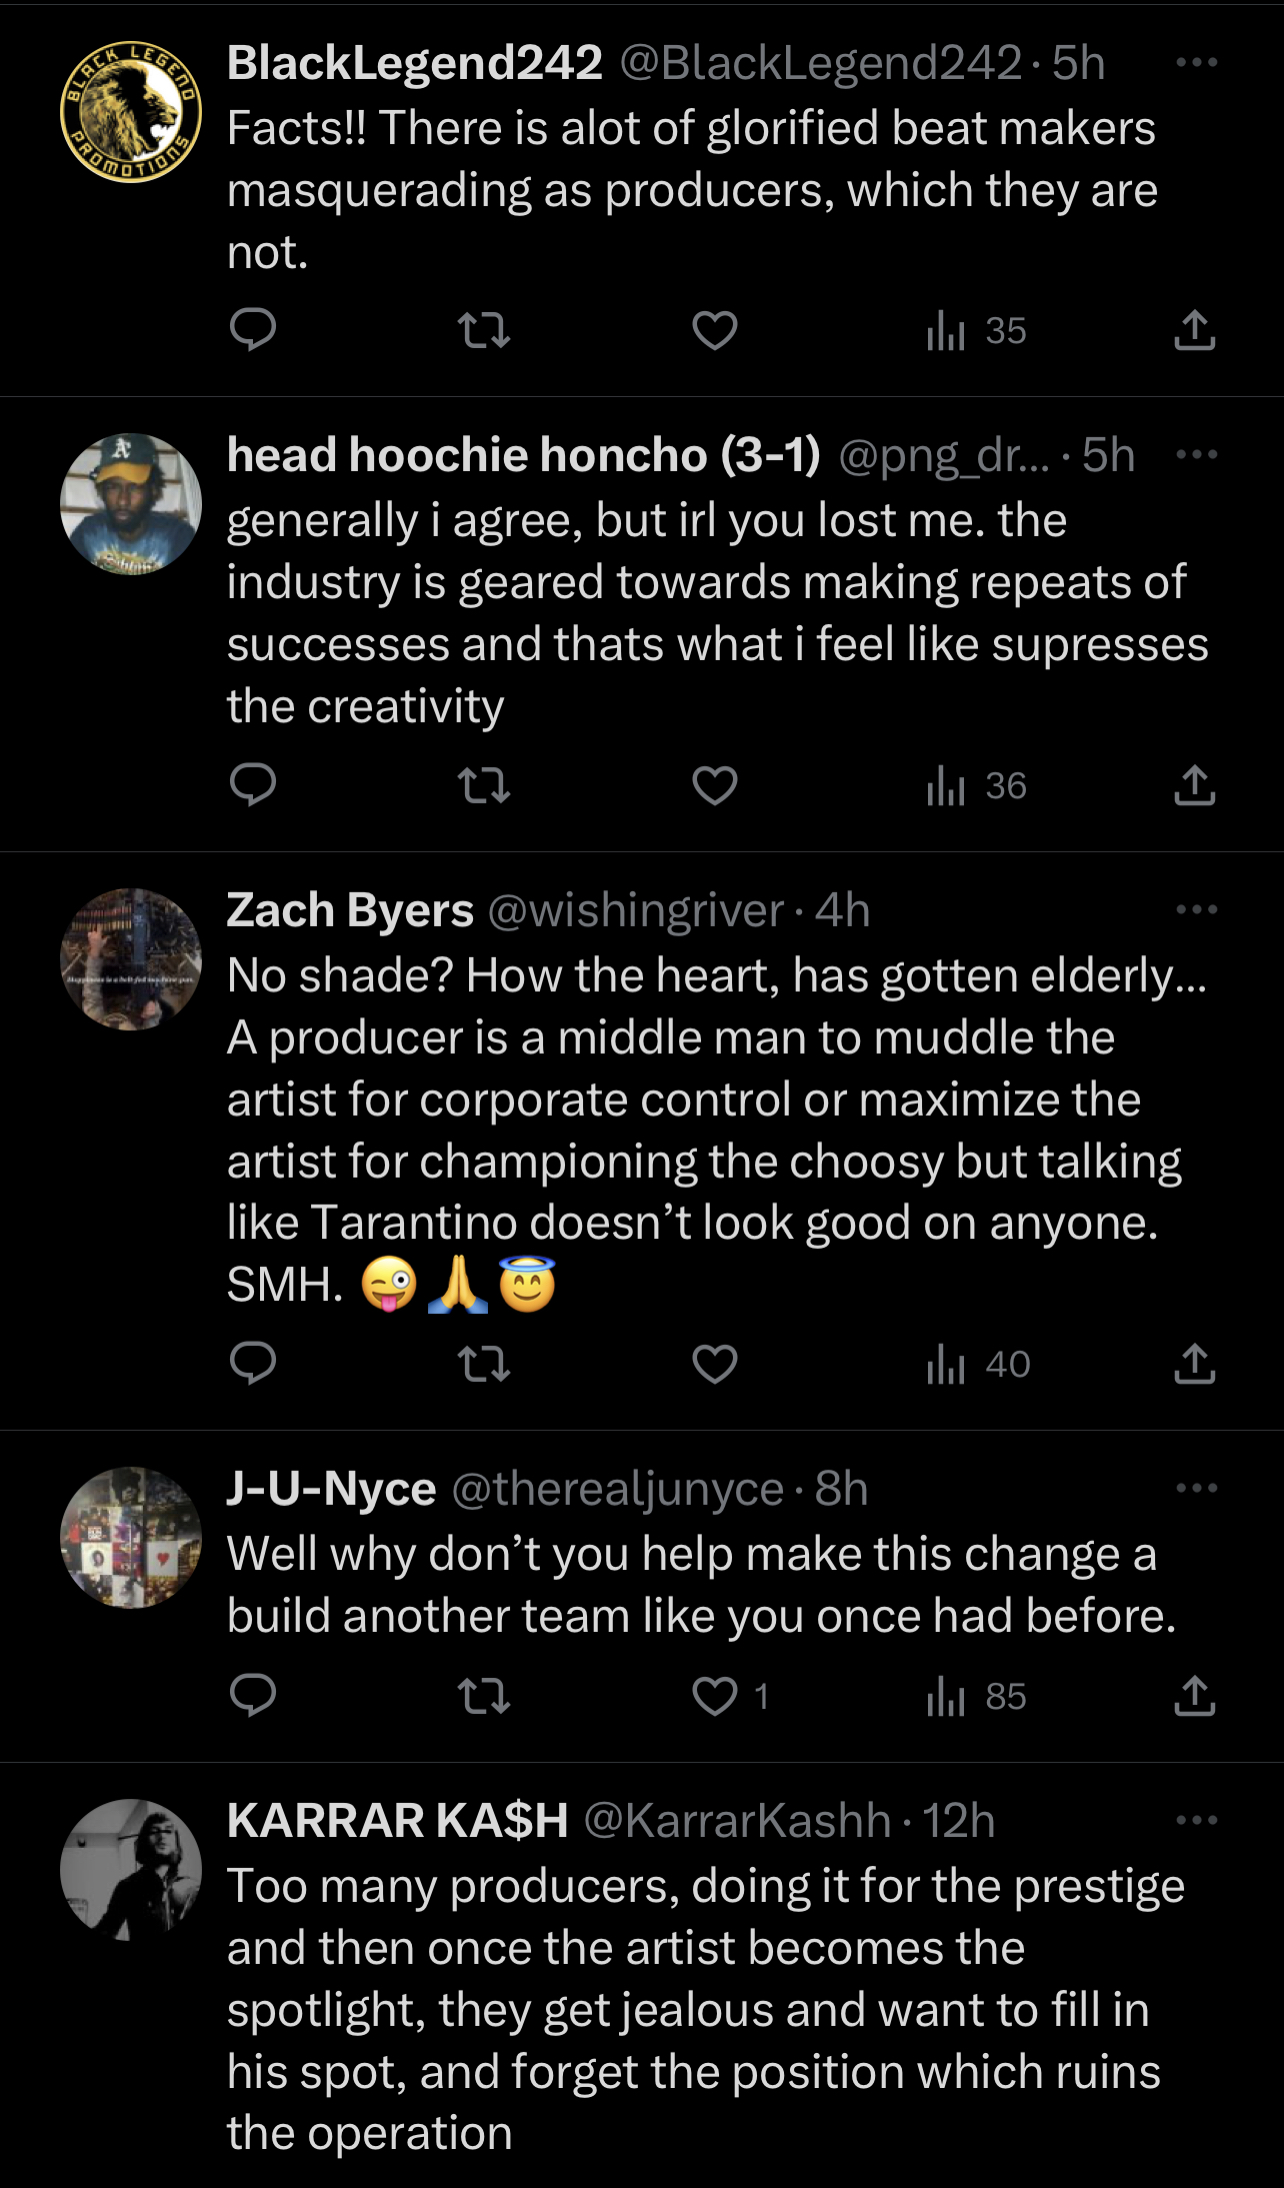Like J-U-Nyce's tweet with 1 like

pyautogui.click(x=715, y=1696)
